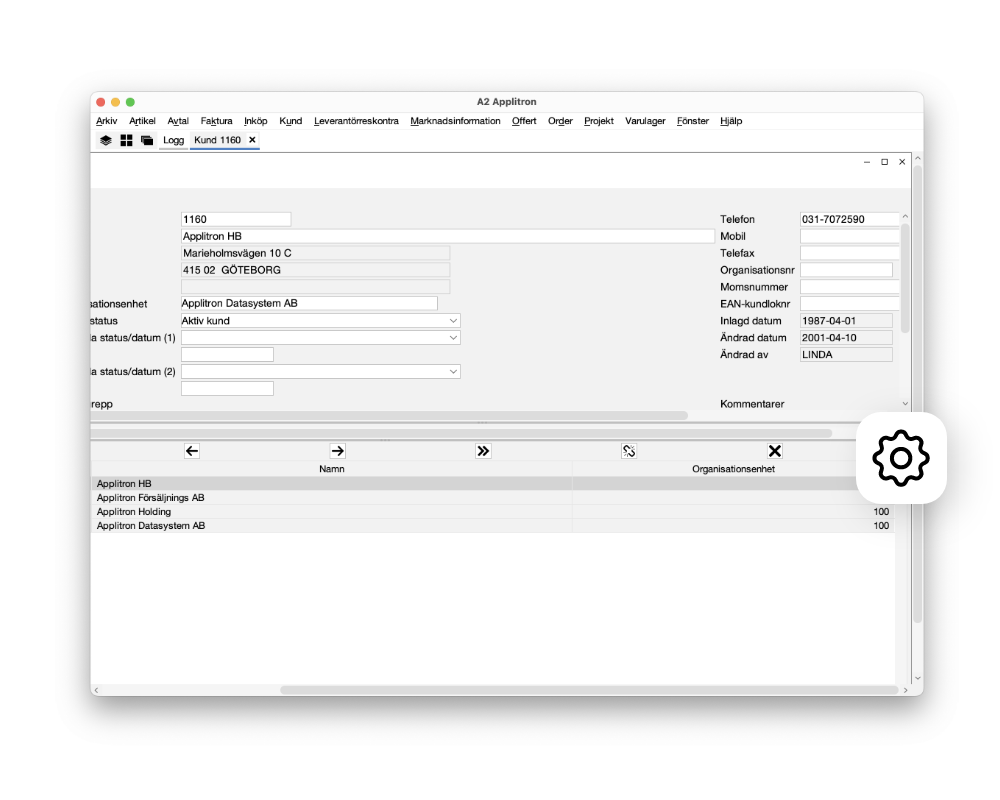Image resolution: width=1000 pixels, height=800 pixels.
Task: Click the Applitron Datasystem AB organisation unit field
Action: point(309,304)
